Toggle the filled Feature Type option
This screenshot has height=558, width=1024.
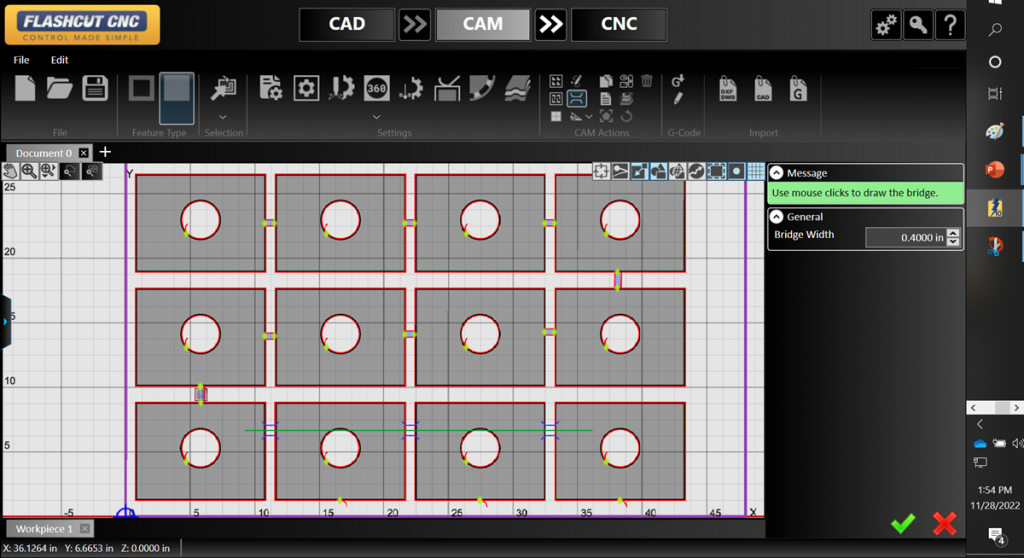coord(176,89)
